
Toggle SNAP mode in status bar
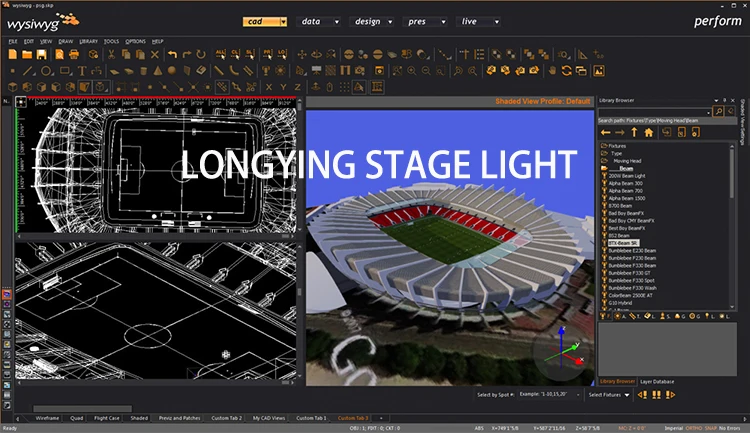pyautogui.click(x=710, y=428)
